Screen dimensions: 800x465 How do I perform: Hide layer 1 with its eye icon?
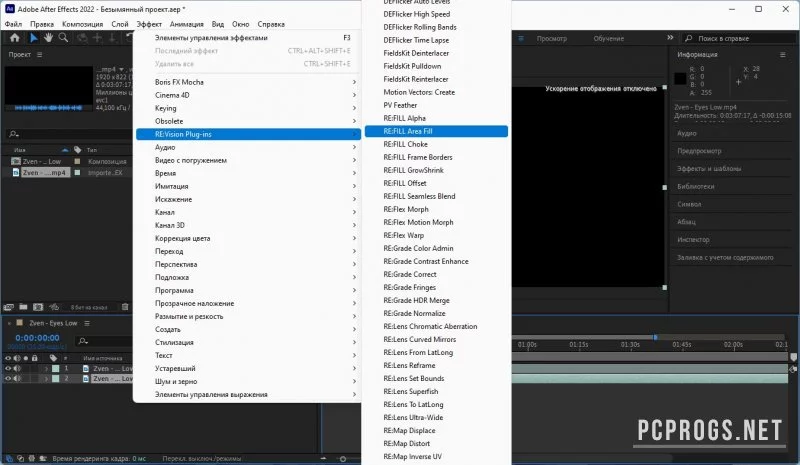[8, 368]
